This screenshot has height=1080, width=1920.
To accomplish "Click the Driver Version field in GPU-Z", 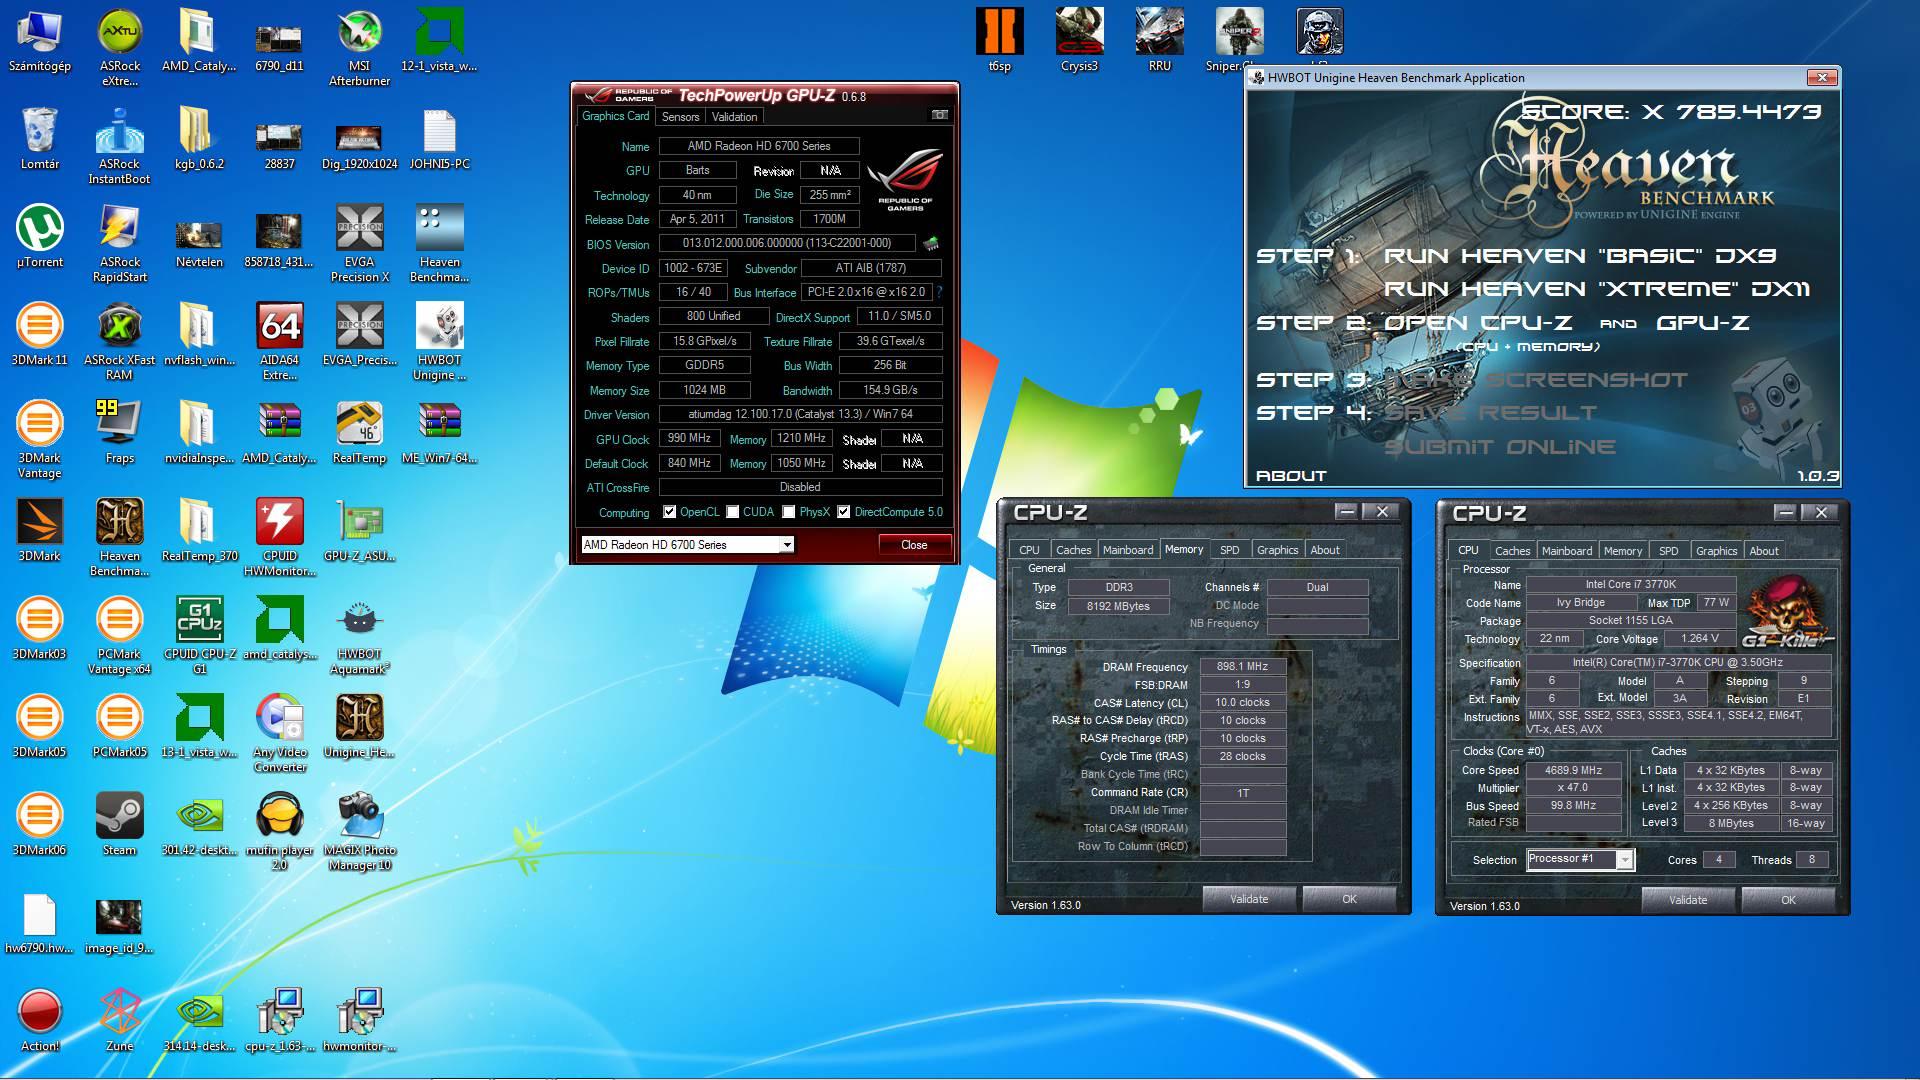I will click(x=801, y=414).
